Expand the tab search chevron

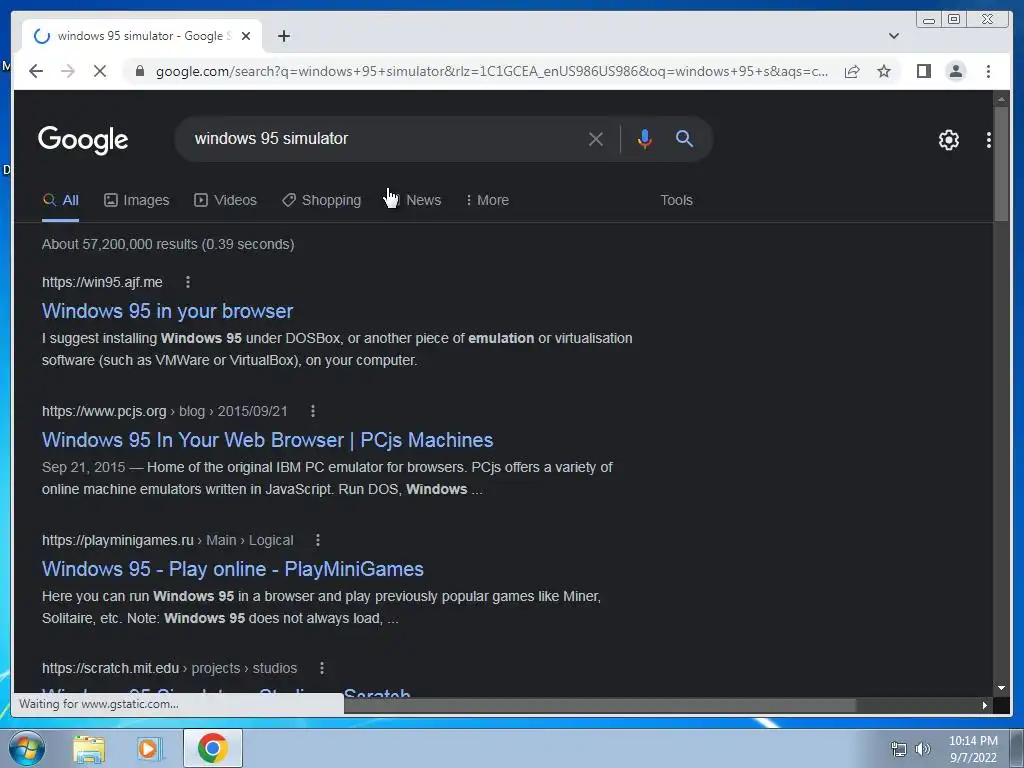pos(894,36)
